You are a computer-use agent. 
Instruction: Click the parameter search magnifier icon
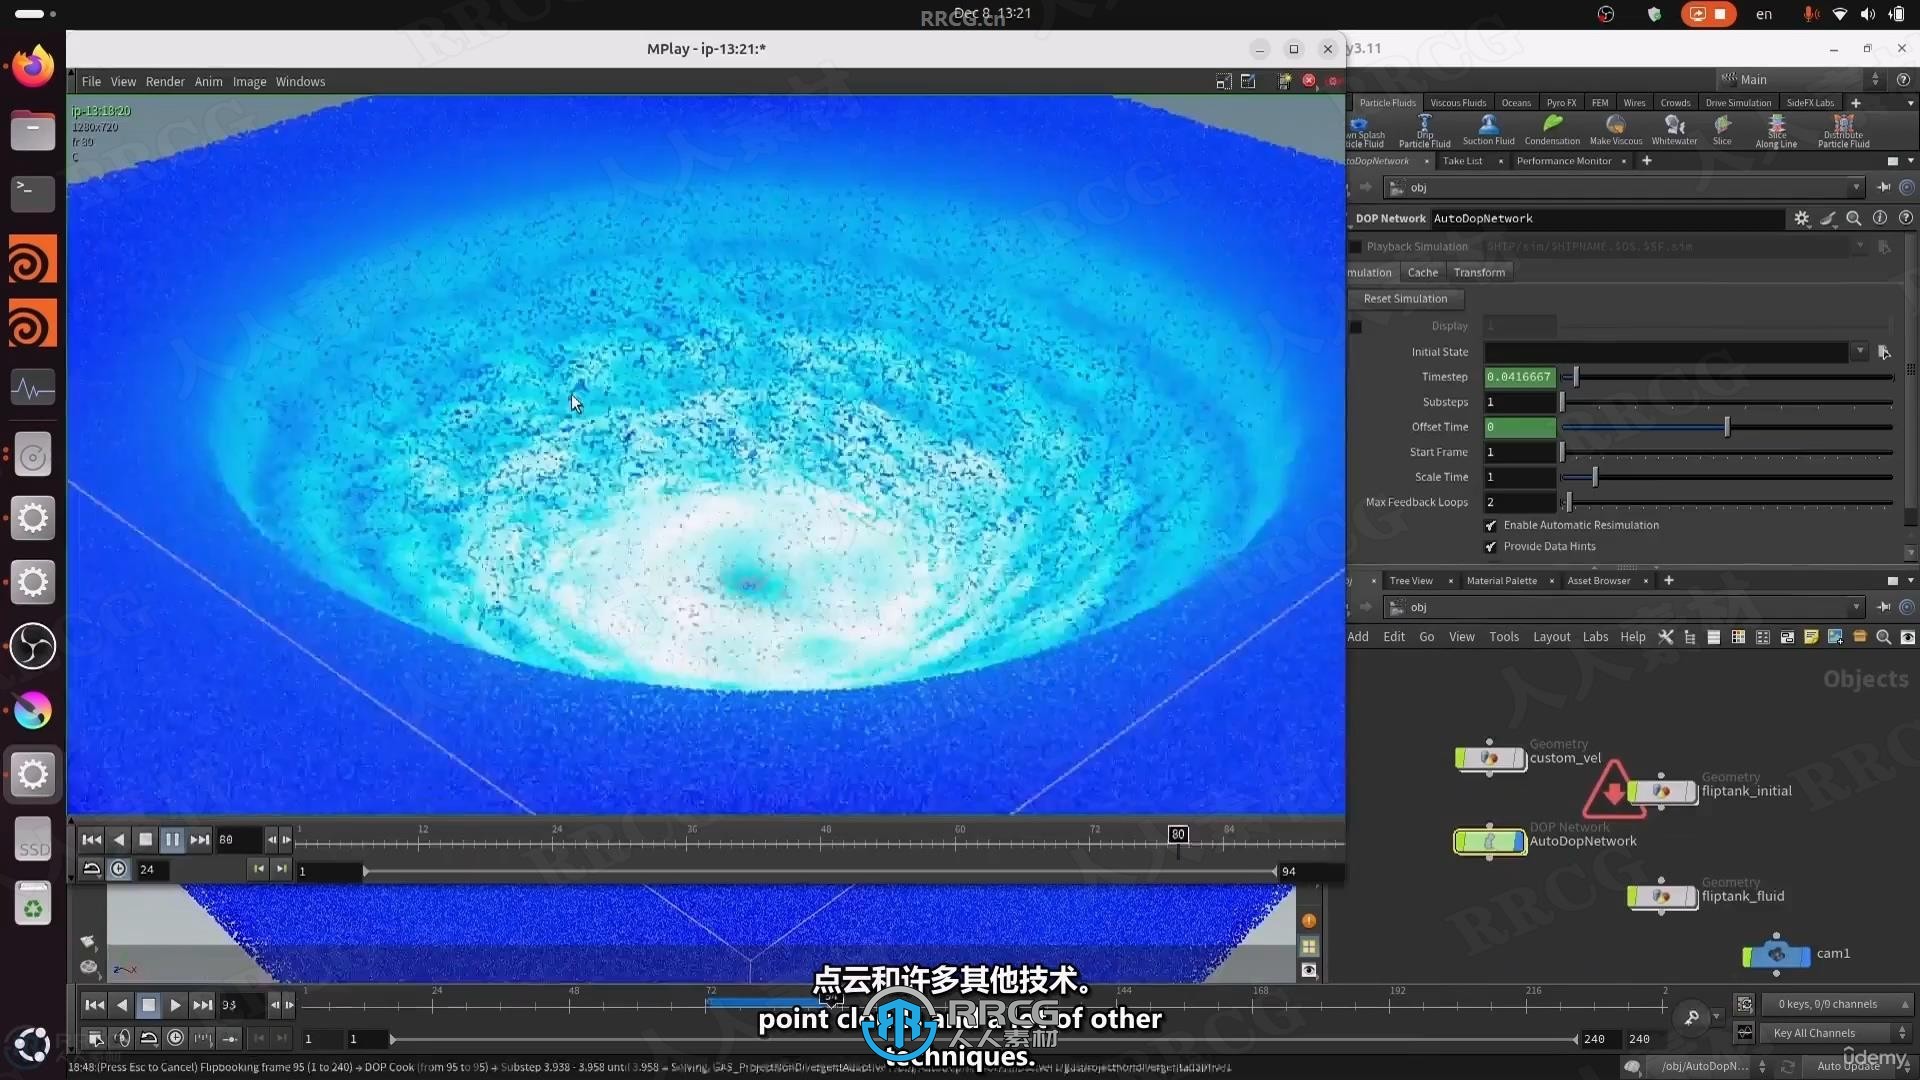1853,218
